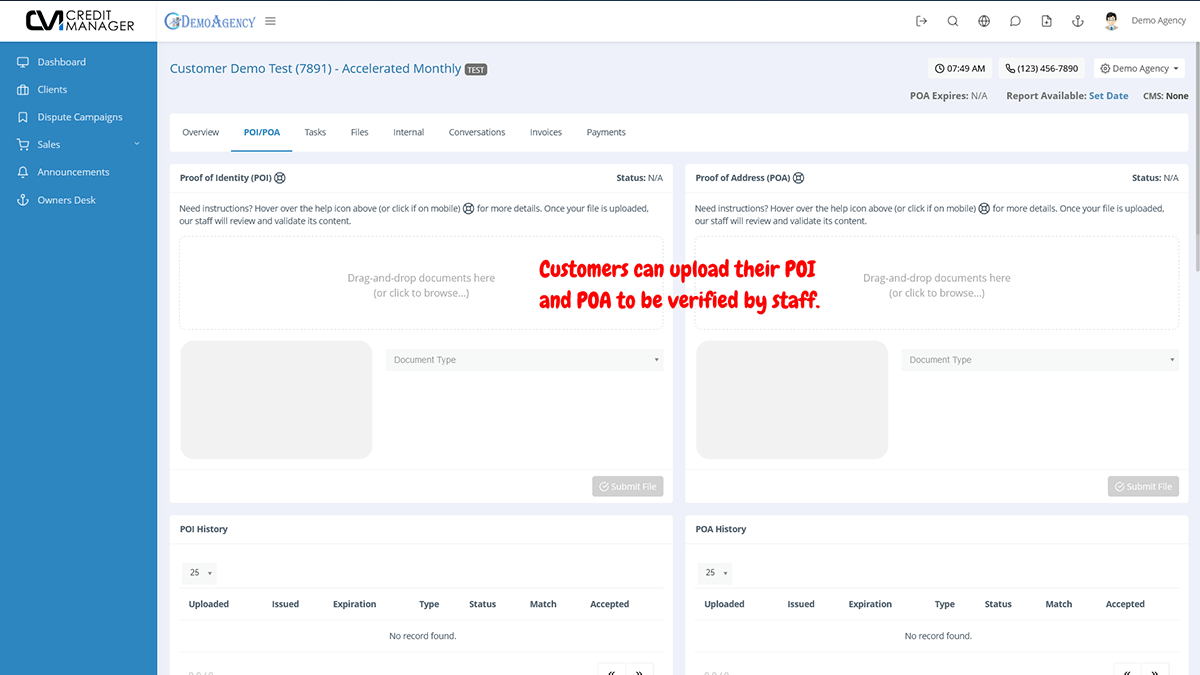Open the POI Document Type dropdown
Image resolution: width=1200 pixels, height=675 pixels.
[x=524, y=360]
